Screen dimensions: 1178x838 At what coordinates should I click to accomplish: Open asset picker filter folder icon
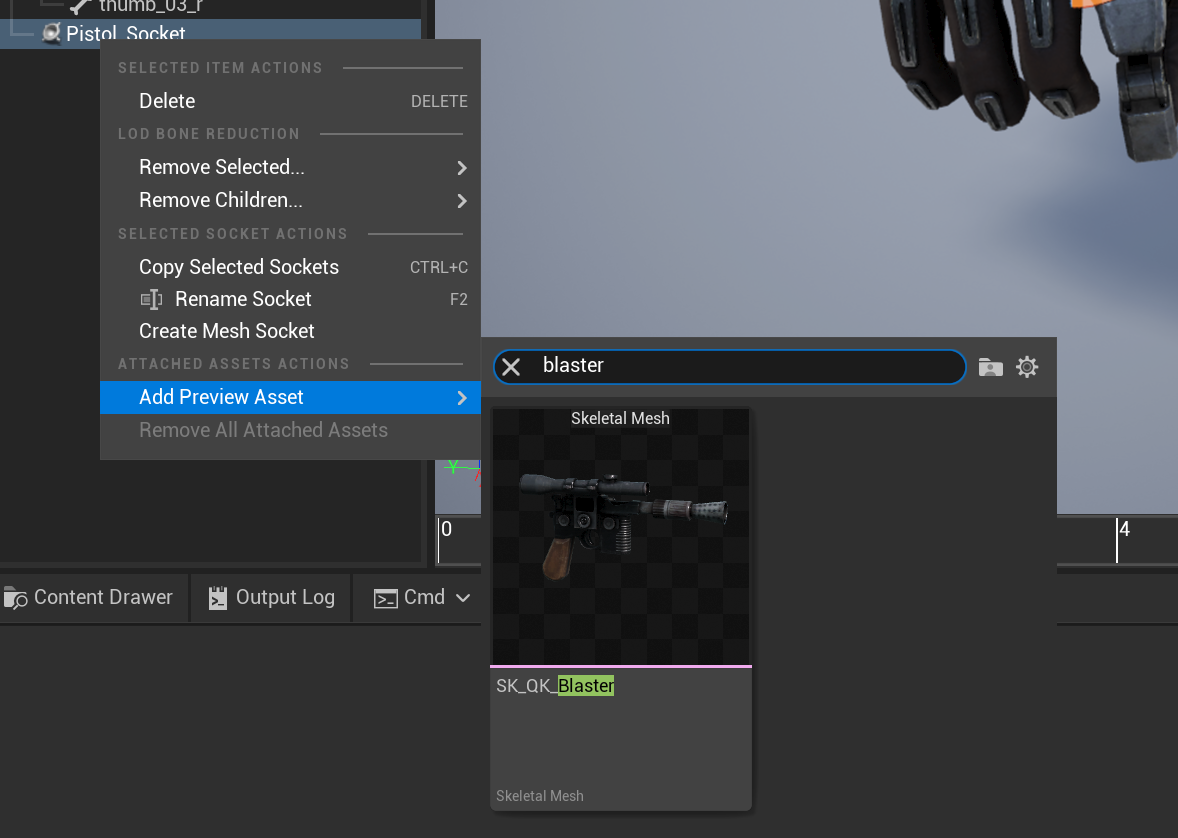(990, 367)
